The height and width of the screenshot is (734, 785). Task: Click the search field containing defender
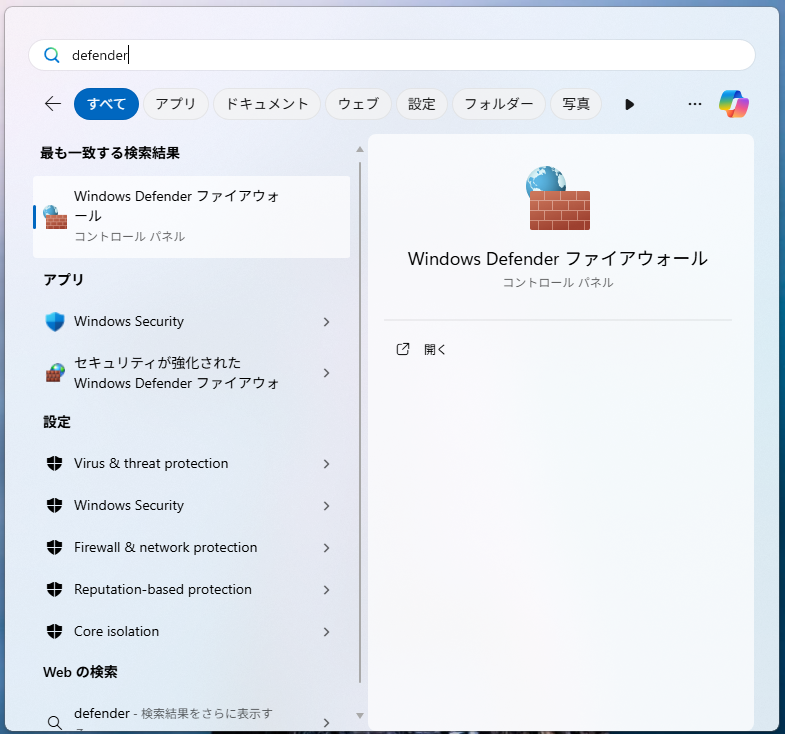pyautogui.click(x=391, y=55)
